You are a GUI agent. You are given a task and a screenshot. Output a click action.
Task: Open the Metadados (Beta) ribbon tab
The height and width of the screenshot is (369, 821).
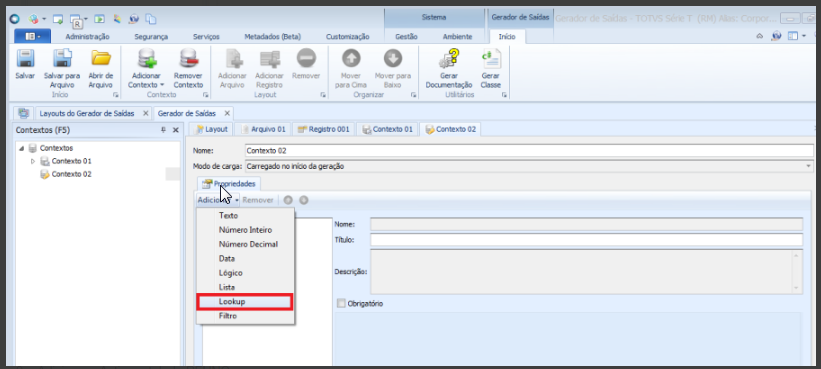(273, 37)
